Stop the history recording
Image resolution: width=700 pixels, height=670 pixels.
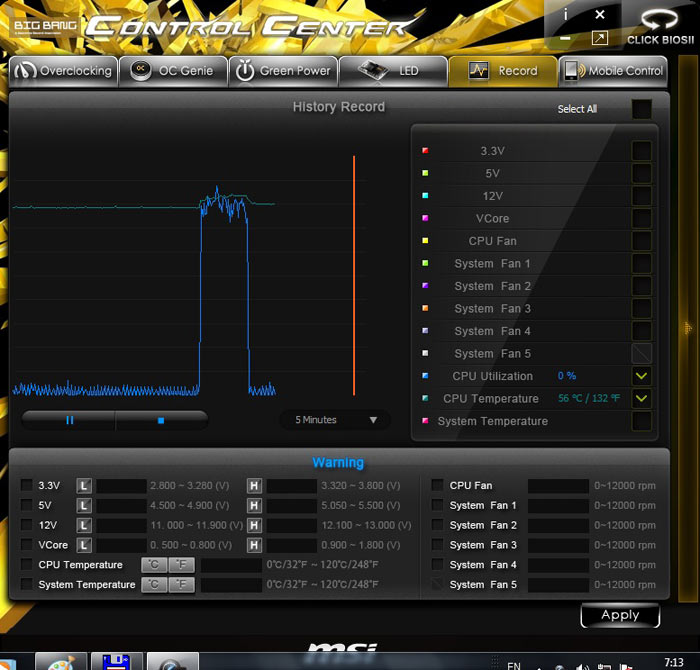(x=161, y=420)
